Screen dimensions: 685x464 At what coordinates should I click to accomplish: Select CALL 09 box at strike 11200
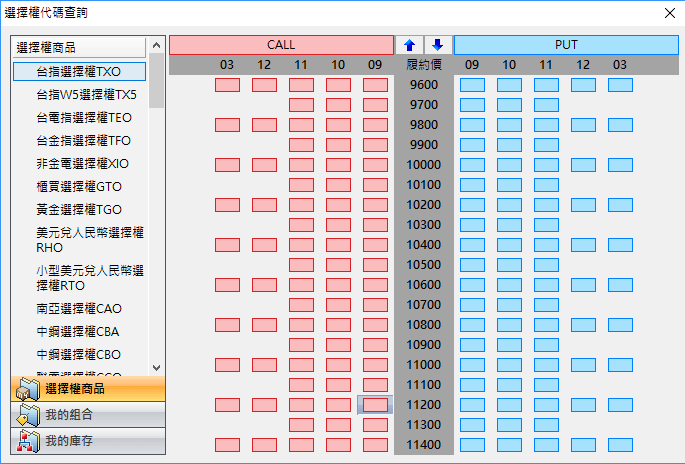pyautogui.click(x=375, y=405)
